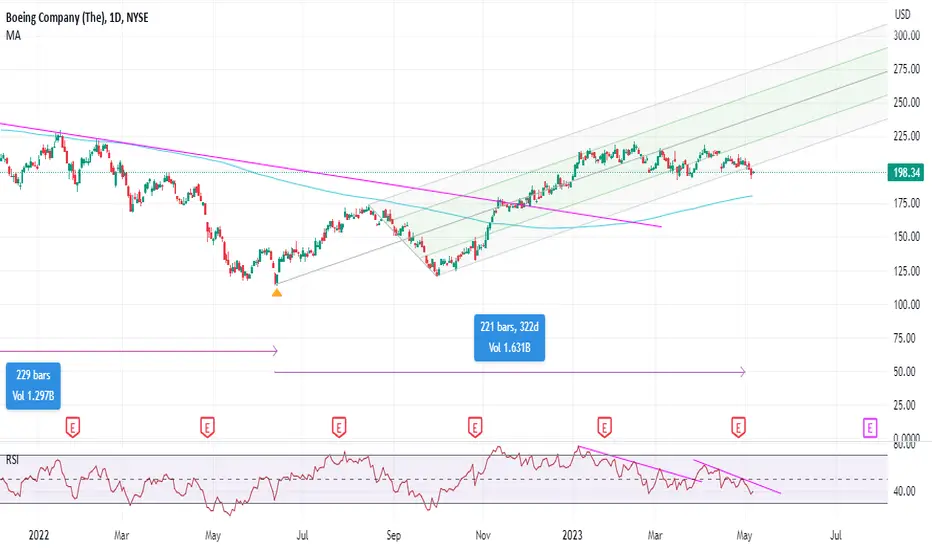
Task: Click the green 198.34 current price tag
Action: pyautogui.click(x=906, y=172)
